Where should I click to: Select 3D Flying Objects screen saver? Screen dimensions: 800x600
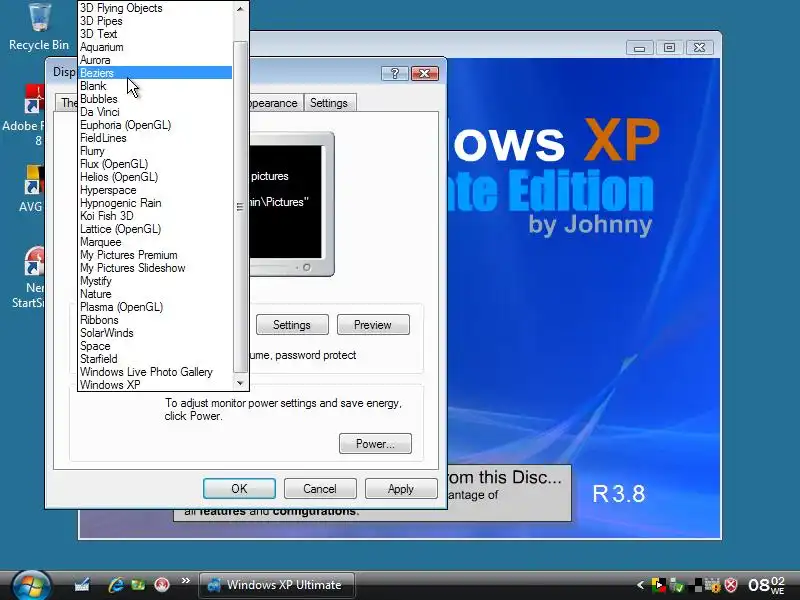[156, 8]
